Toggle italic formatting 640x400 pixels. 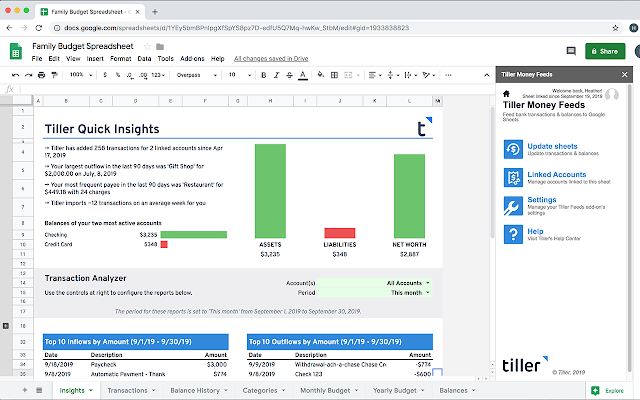276,75
